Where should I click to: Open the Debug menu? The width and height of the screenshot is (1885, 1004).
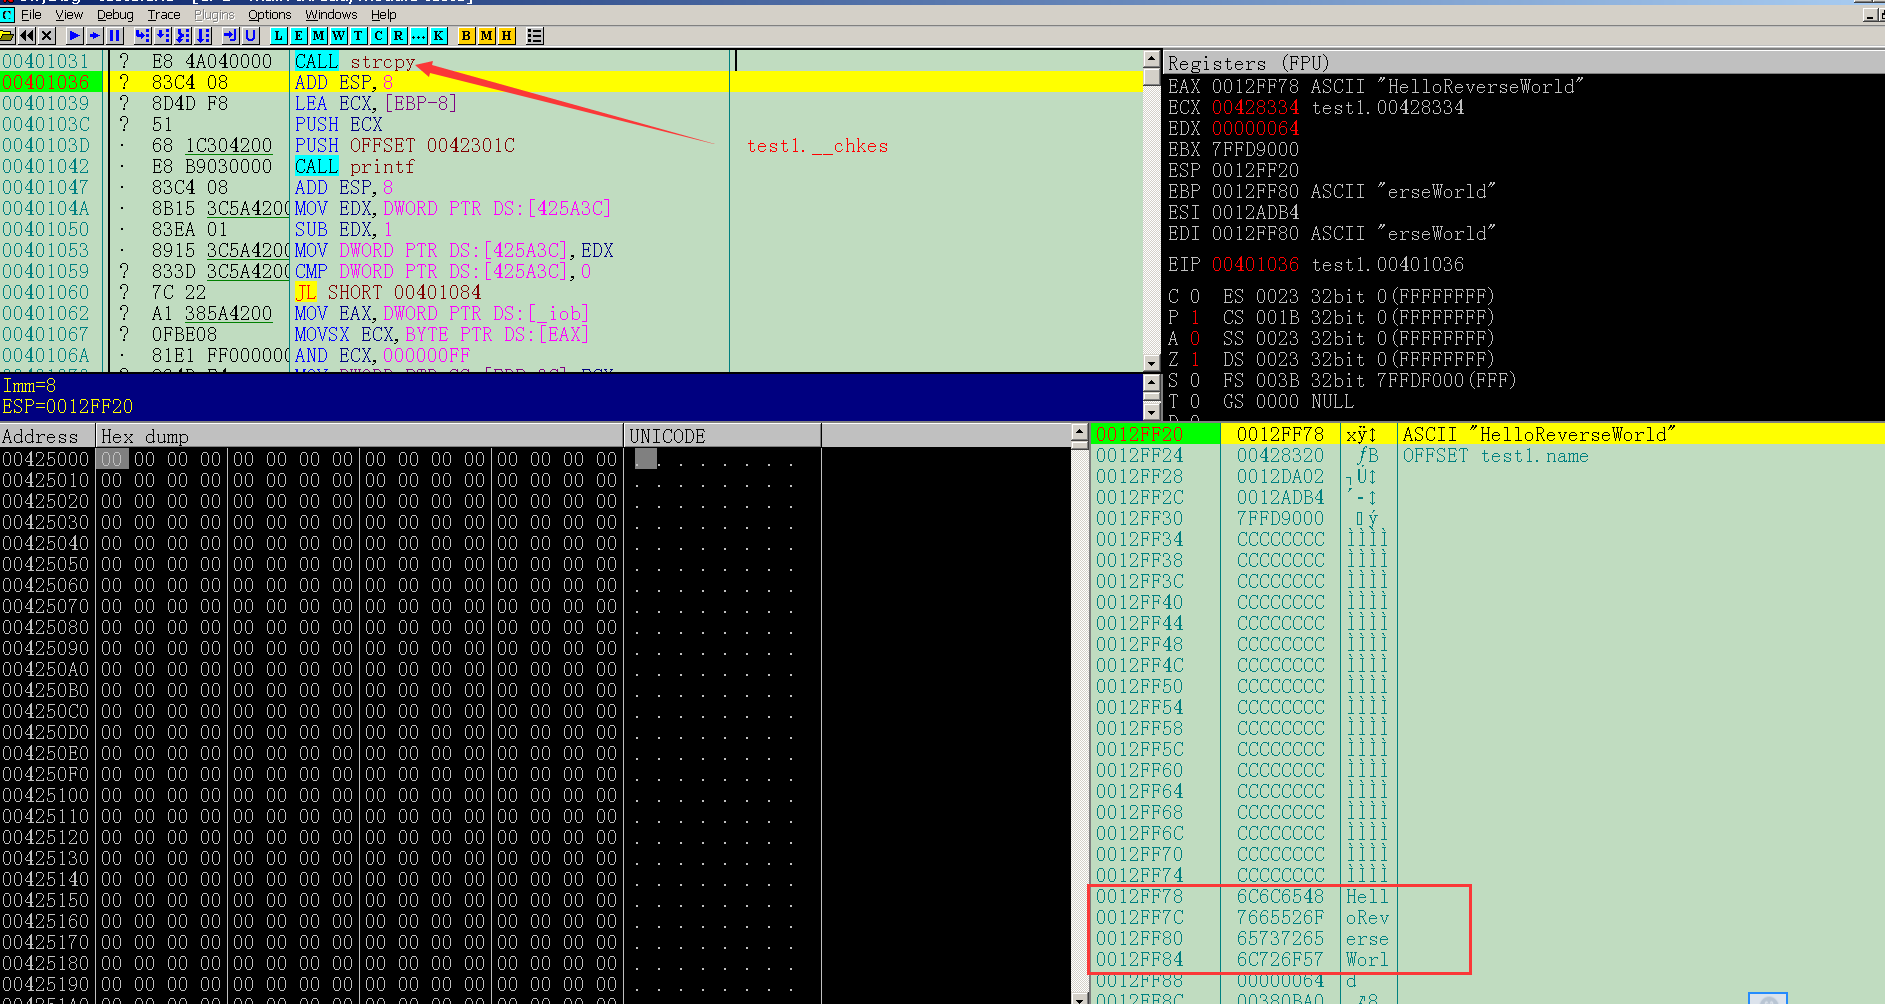click(115, 15)
